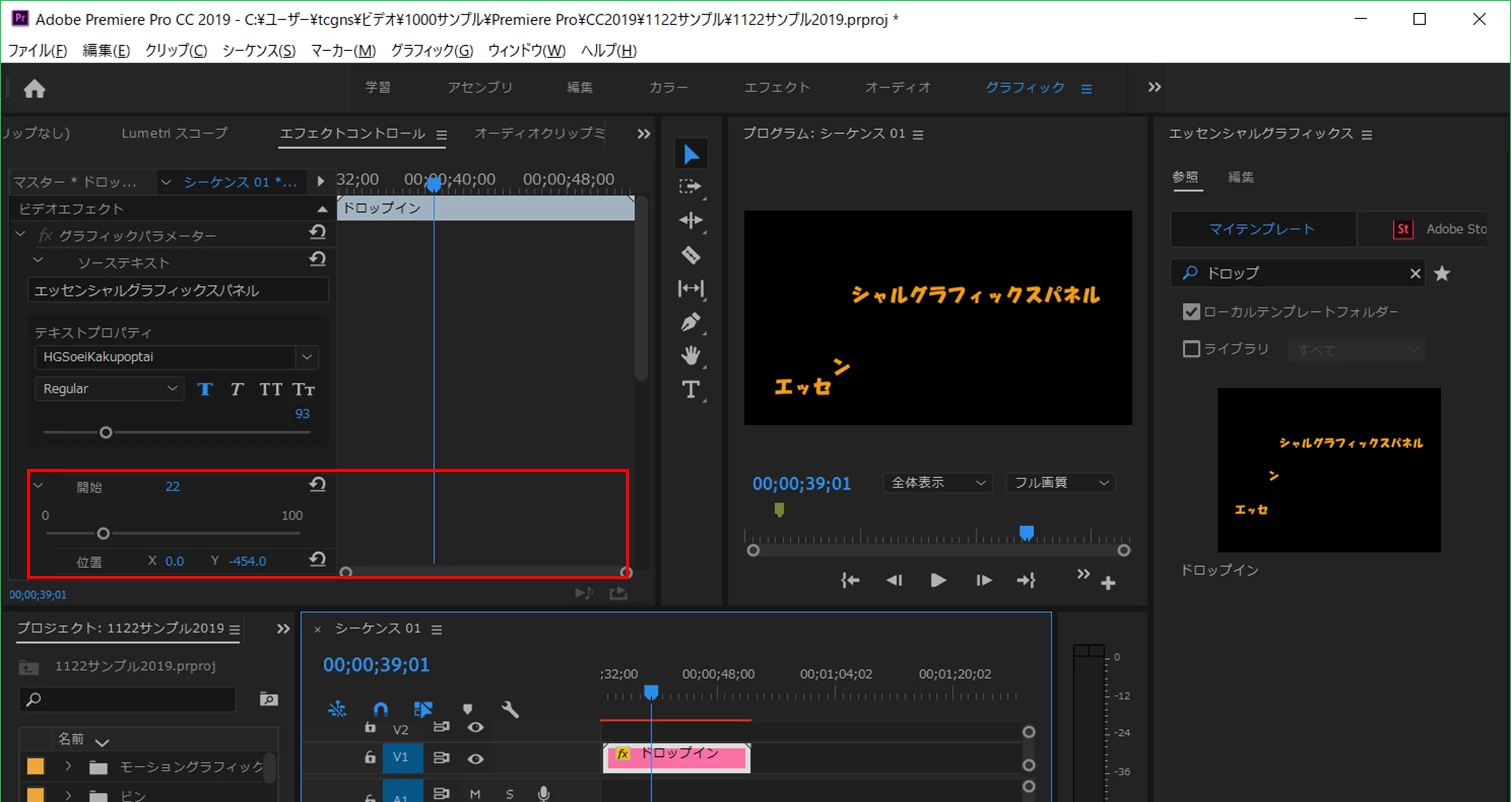Adjust the 開始 value slider
The height and width of the screenshot is (802, 1511).
[x=102, y=533]
